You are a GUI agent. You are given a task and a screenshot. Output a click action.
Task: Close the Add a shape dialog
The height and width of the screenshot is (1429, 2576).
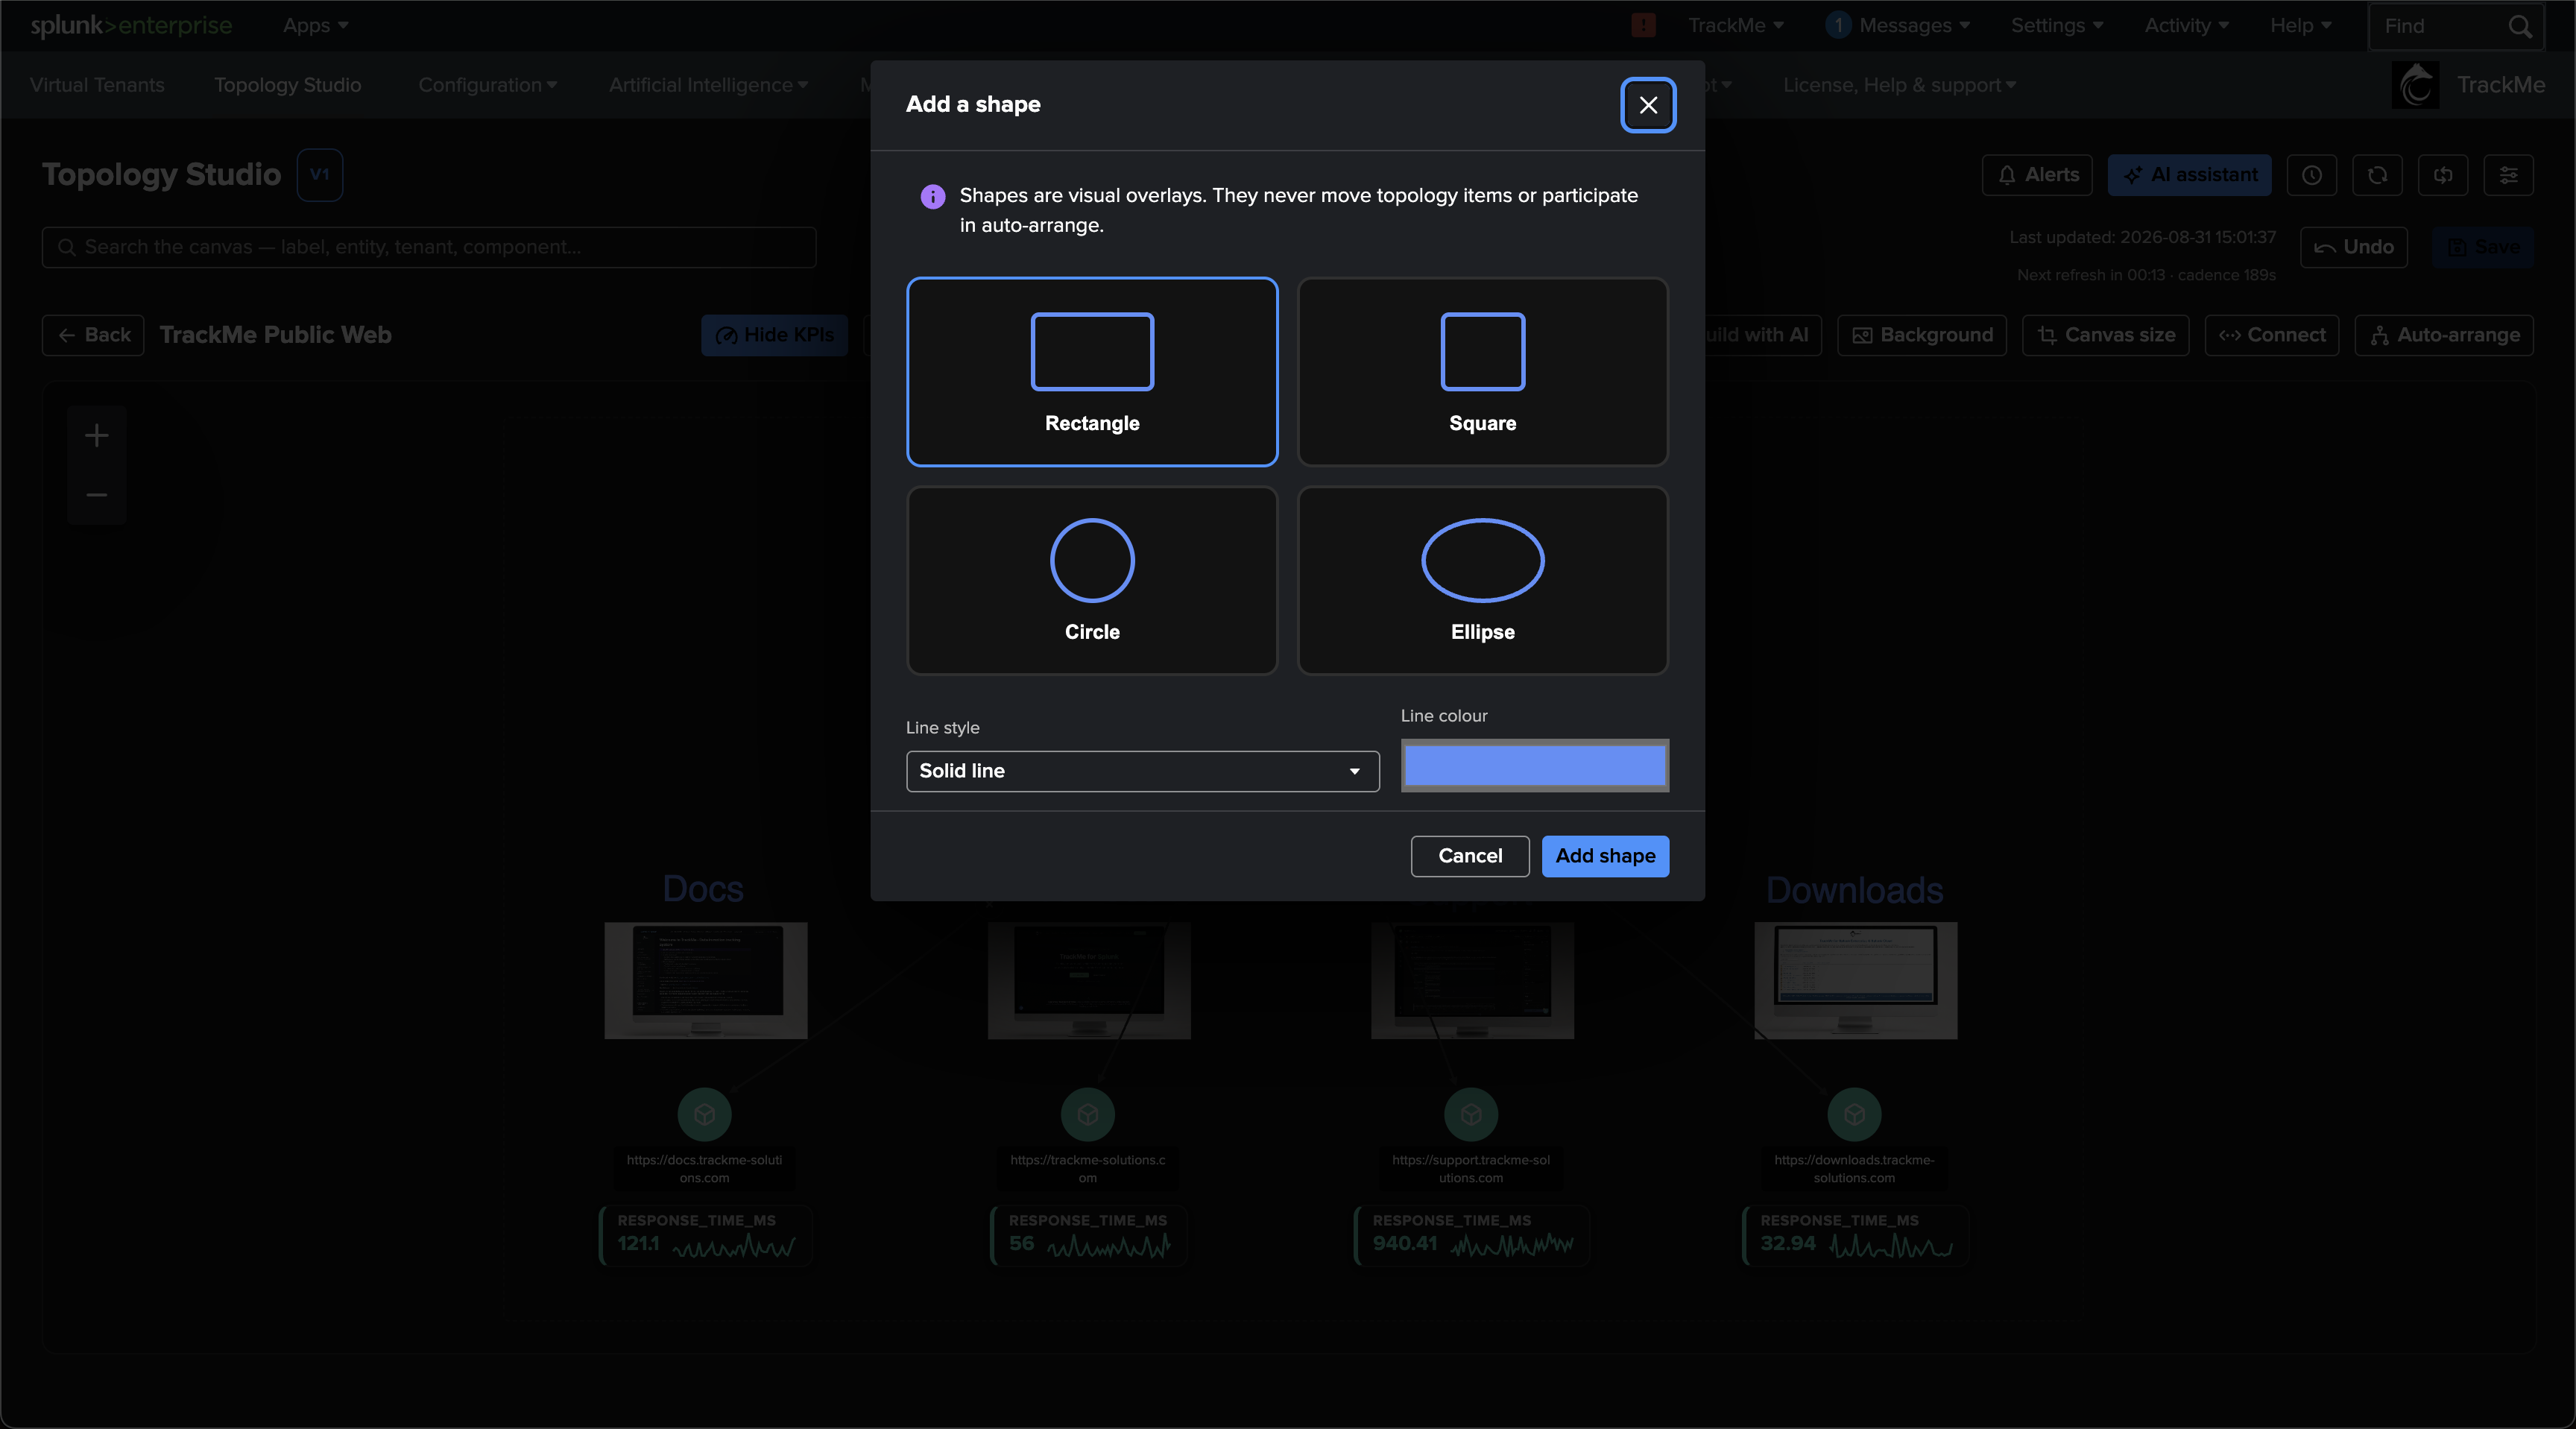[x=1648, y=105]
